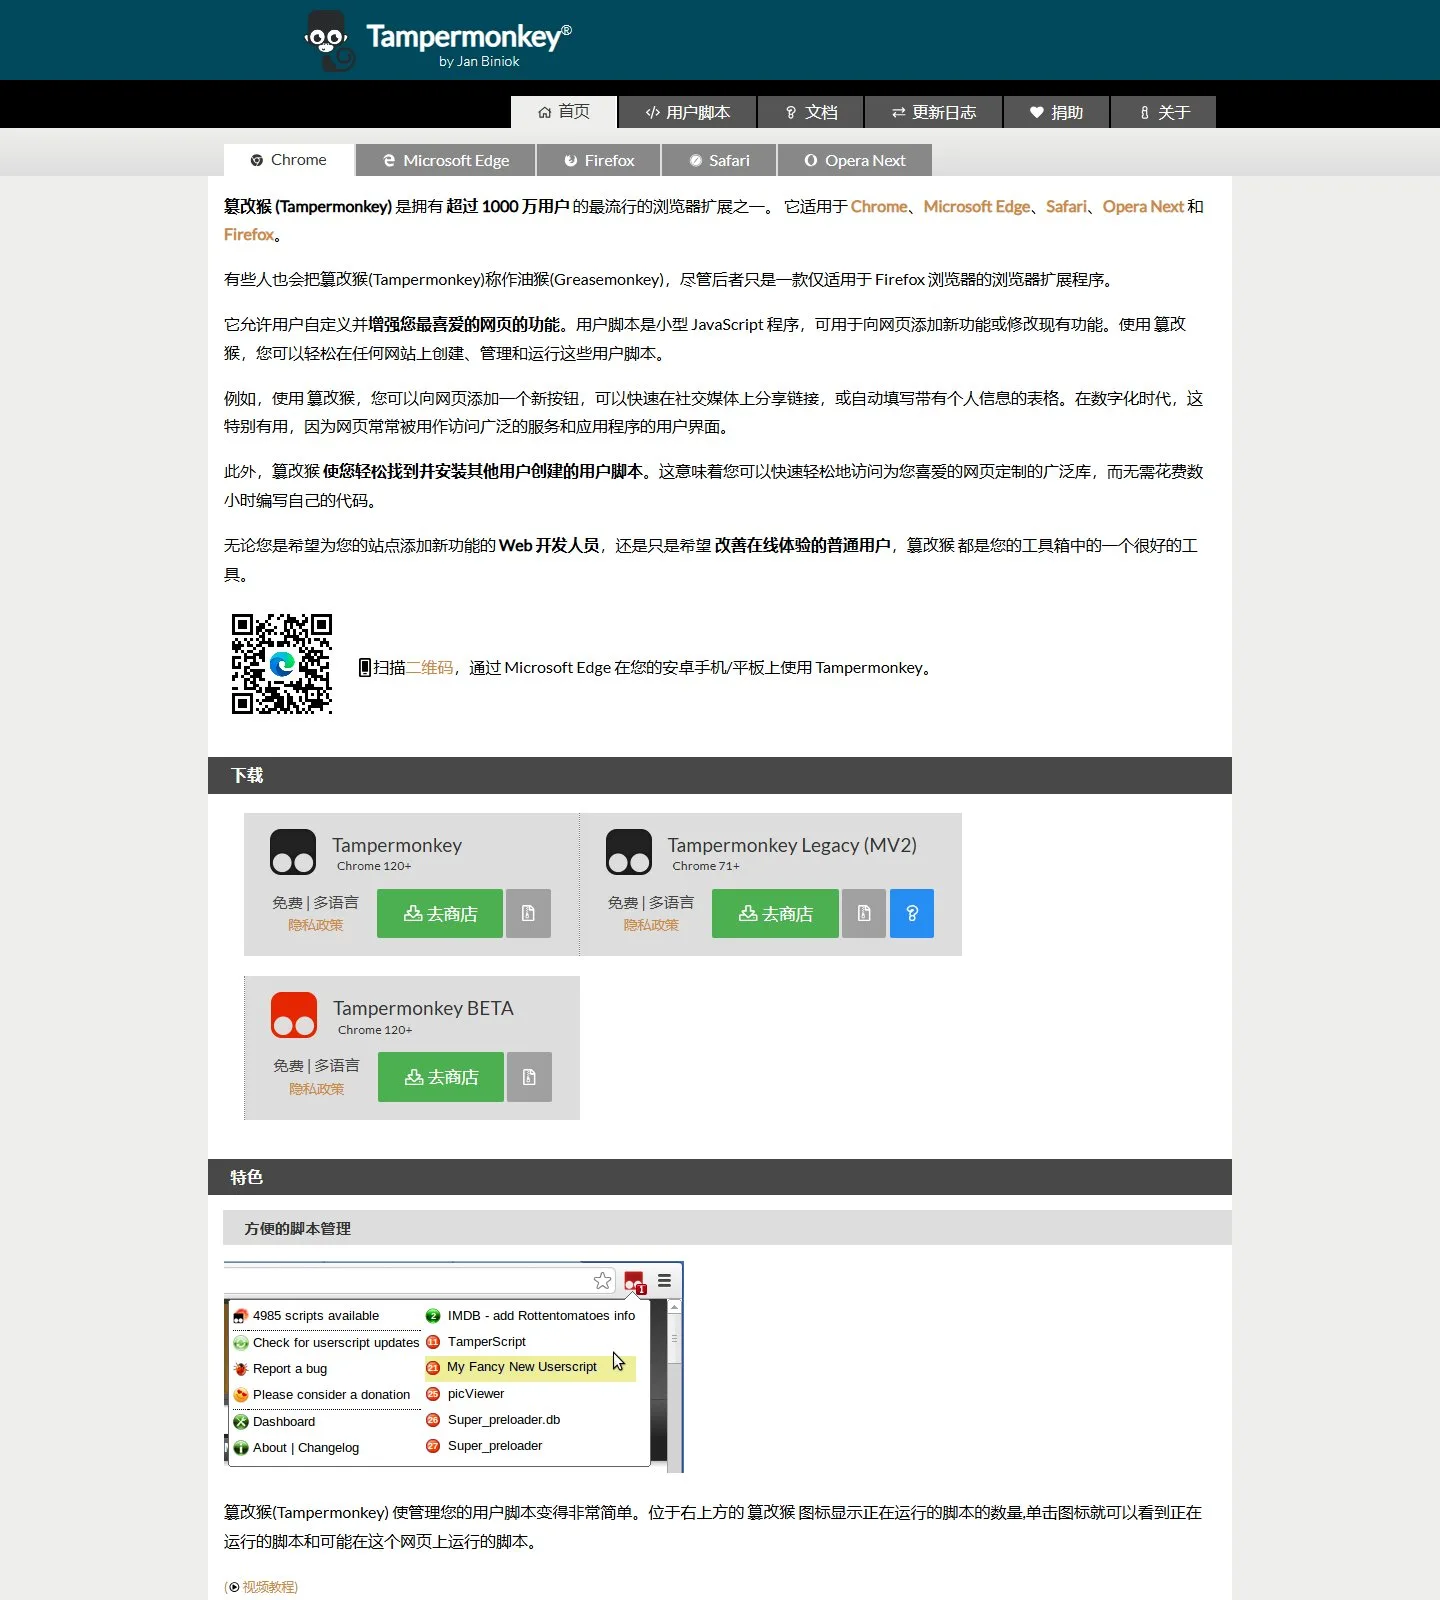
Task: Select the Chrome browser tab
Action: [x=288, y=160]
